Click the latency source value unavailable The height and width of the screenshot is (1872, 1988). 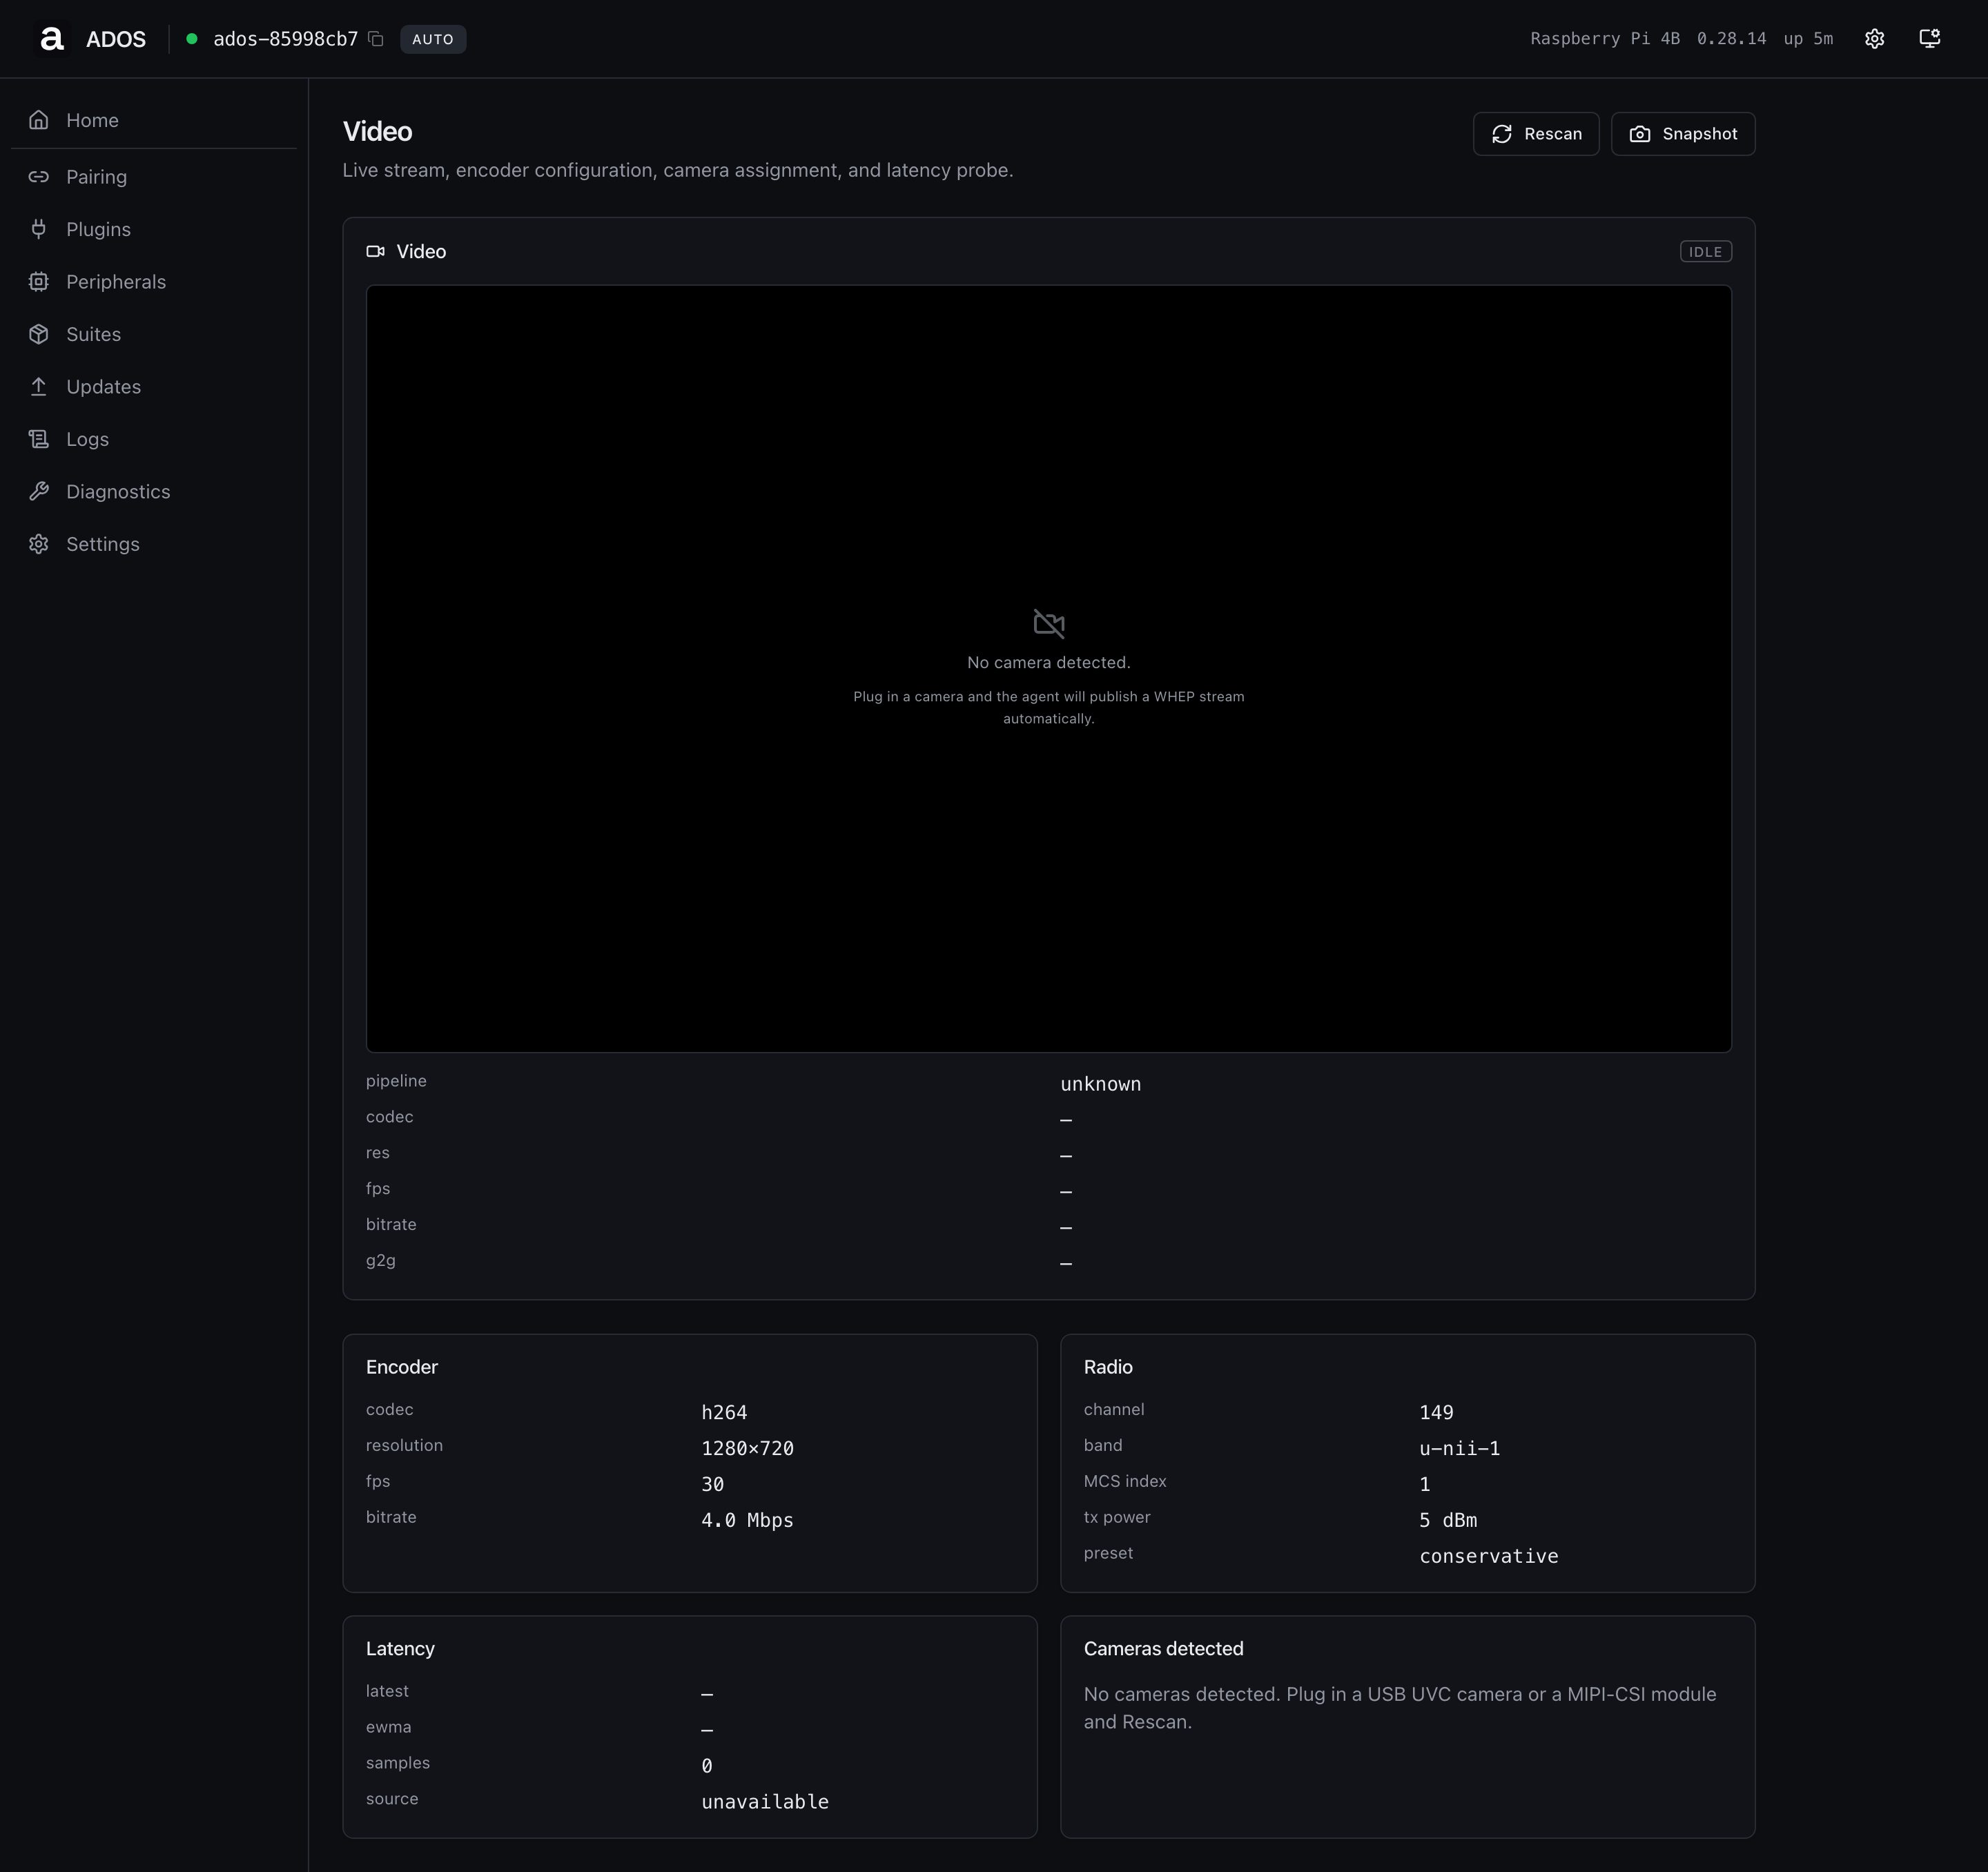(765, 1802)
